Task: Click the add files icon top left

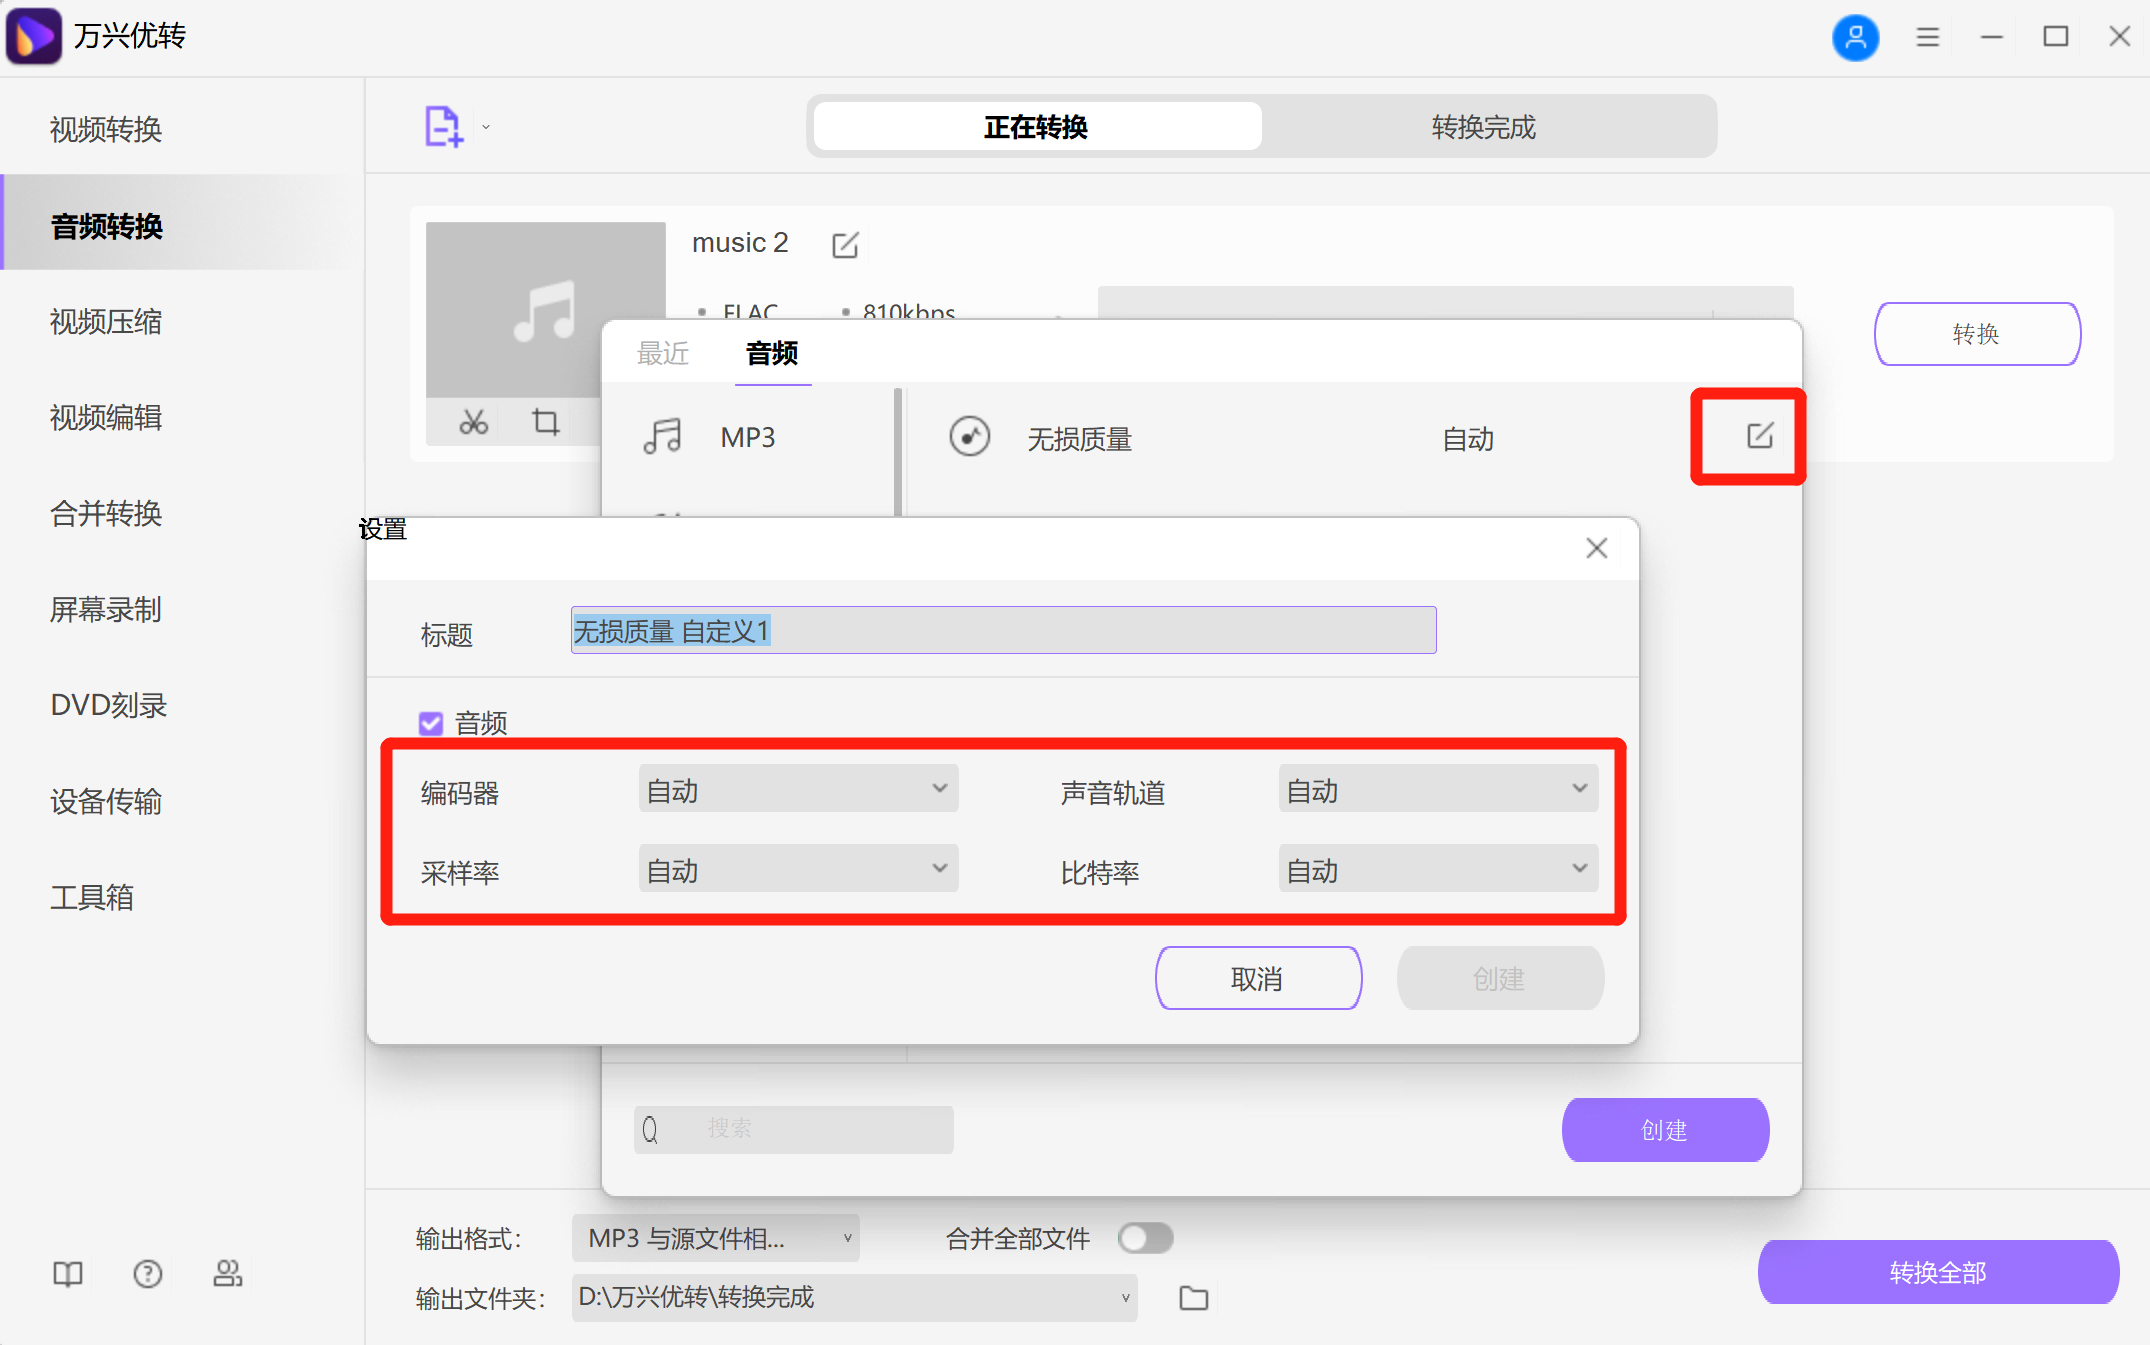Action: (x=445, y=125)
